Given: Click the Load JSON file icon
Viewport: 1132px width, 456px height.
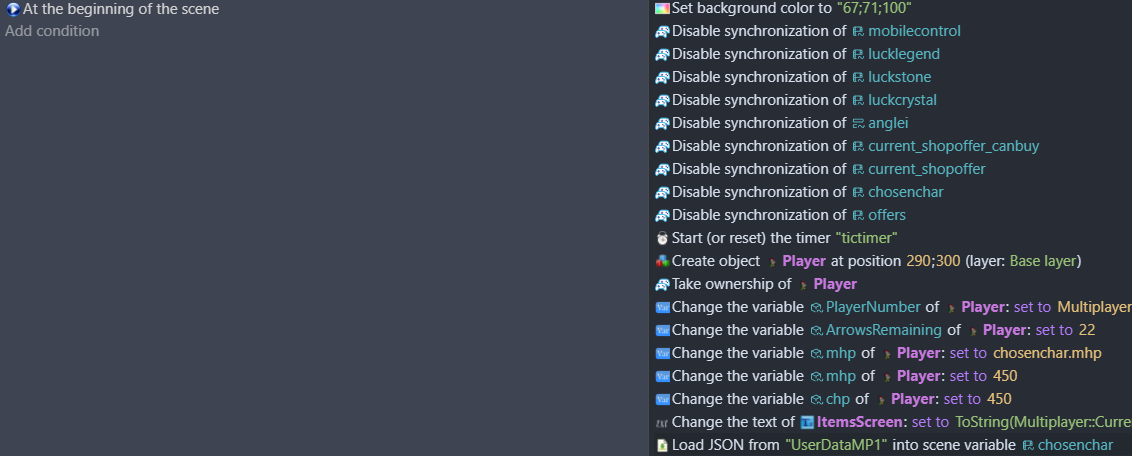Looking at the screenshot, I should (662, 445).
